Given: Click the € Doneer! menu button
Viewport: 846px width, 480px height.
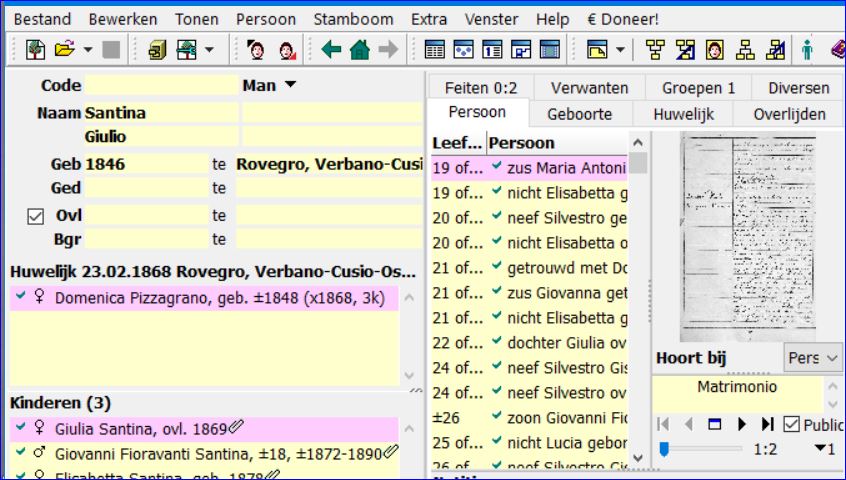Looking at the screenshot, I should click(x=622, y=19).
